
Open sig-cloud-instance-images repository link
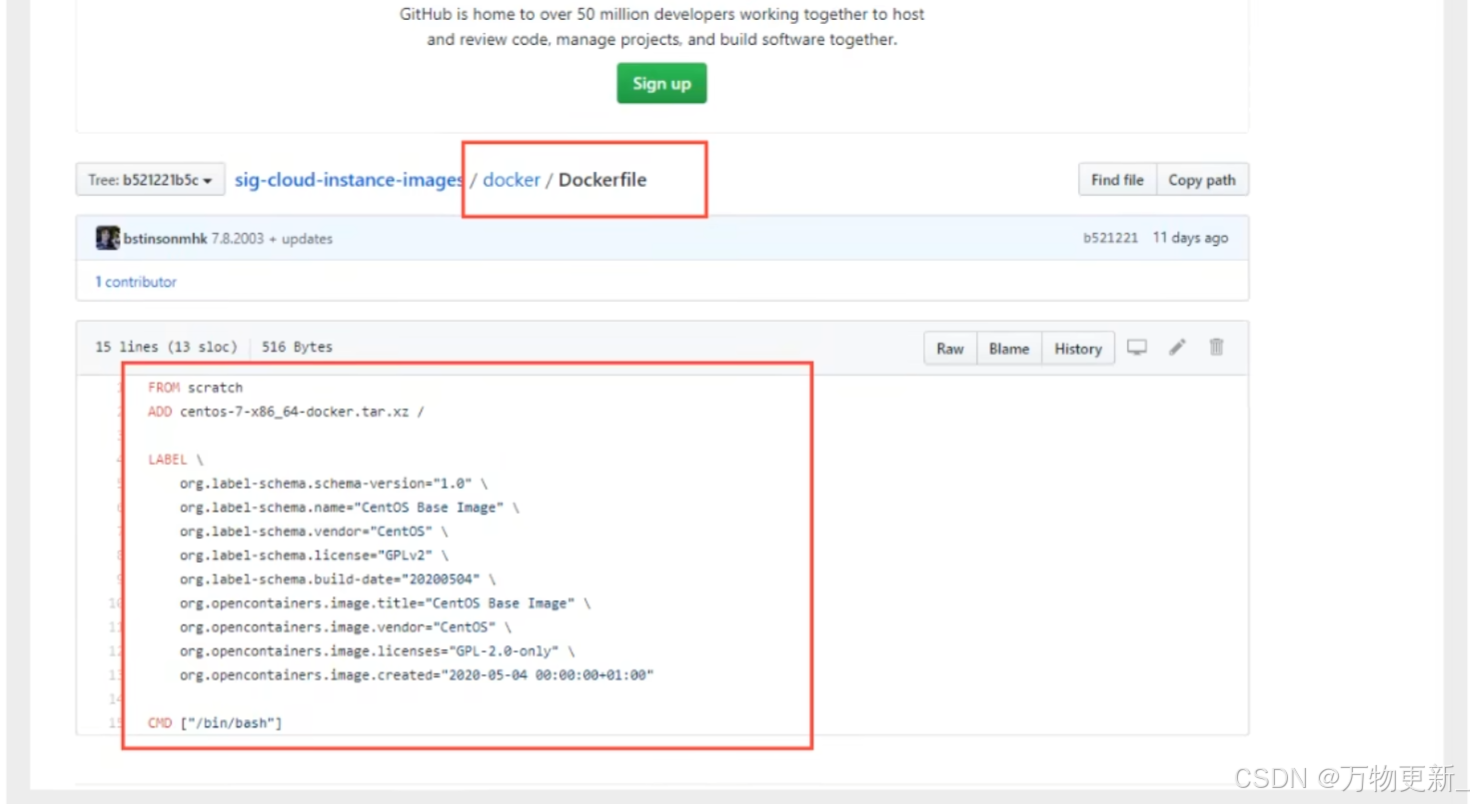349,180
